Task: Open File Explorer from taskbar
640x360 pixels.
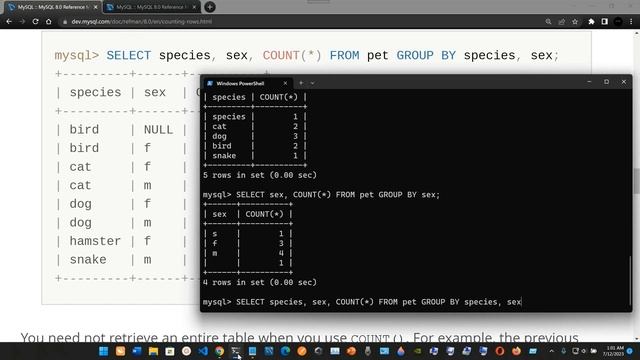Action: click(x=153, y=351)
